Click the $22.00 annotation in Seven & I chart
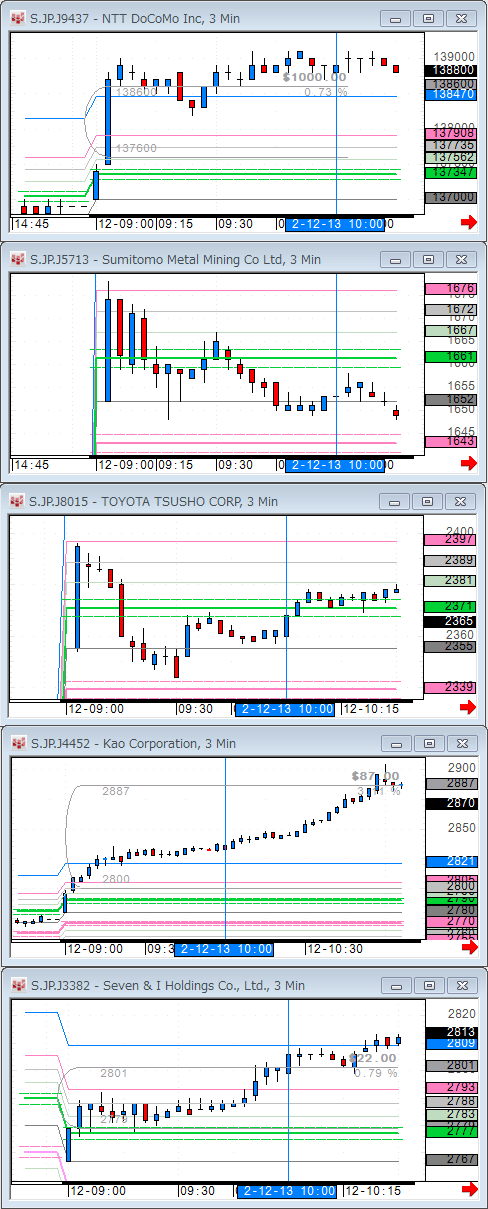The image size is (488, 1209). click(374, 1058)
